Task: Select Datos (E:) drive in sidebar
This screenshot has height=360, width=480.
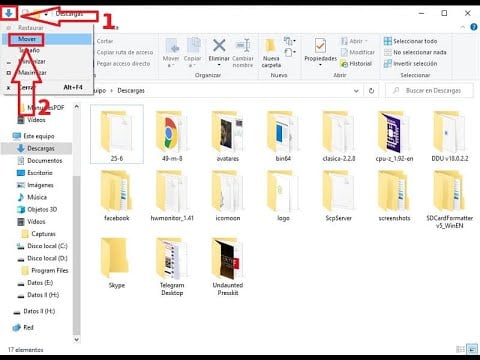Action: pyautogui.click(x=35, y=283)
